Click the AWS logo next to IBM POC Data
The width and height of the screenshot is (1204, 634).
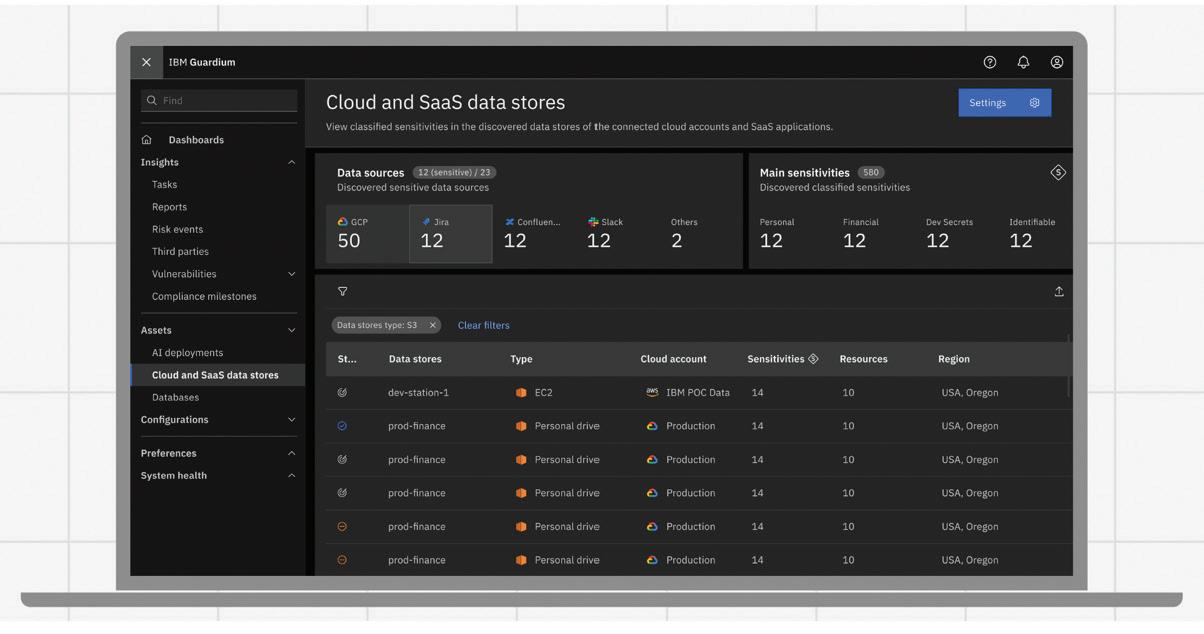pyautogui.click(x=652, y=393)
